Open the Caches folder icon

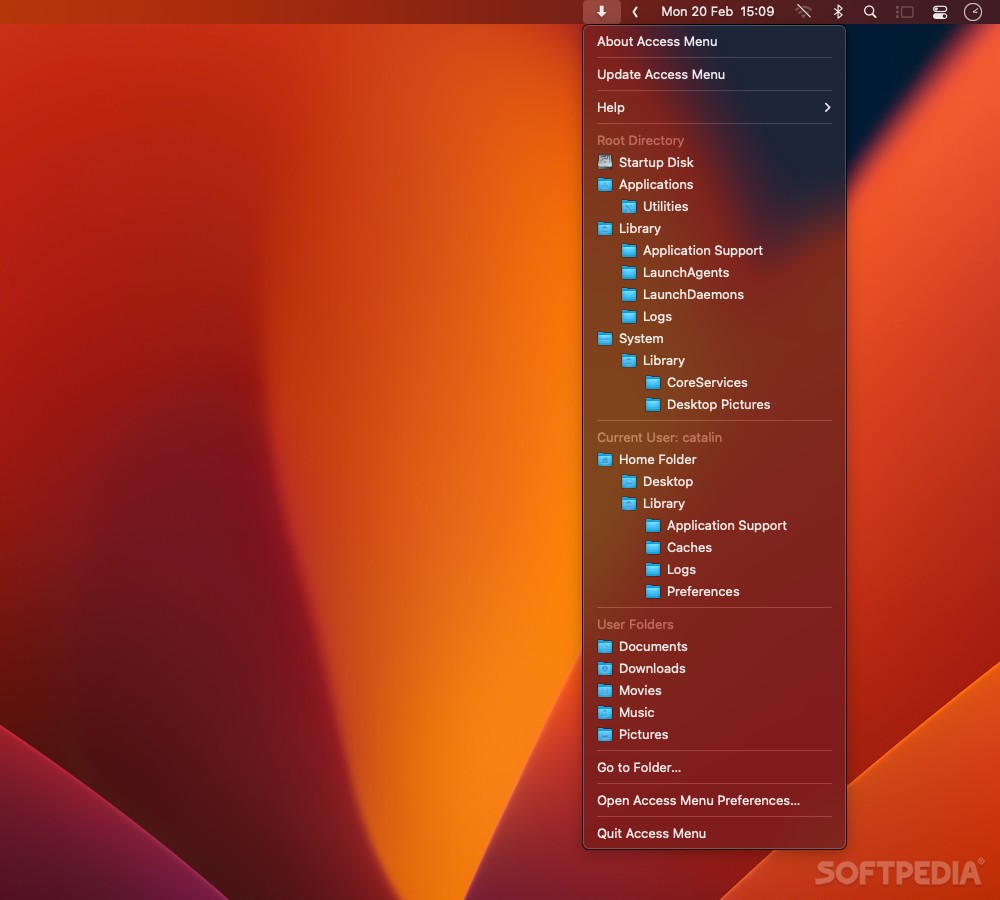tap(652, 547)
